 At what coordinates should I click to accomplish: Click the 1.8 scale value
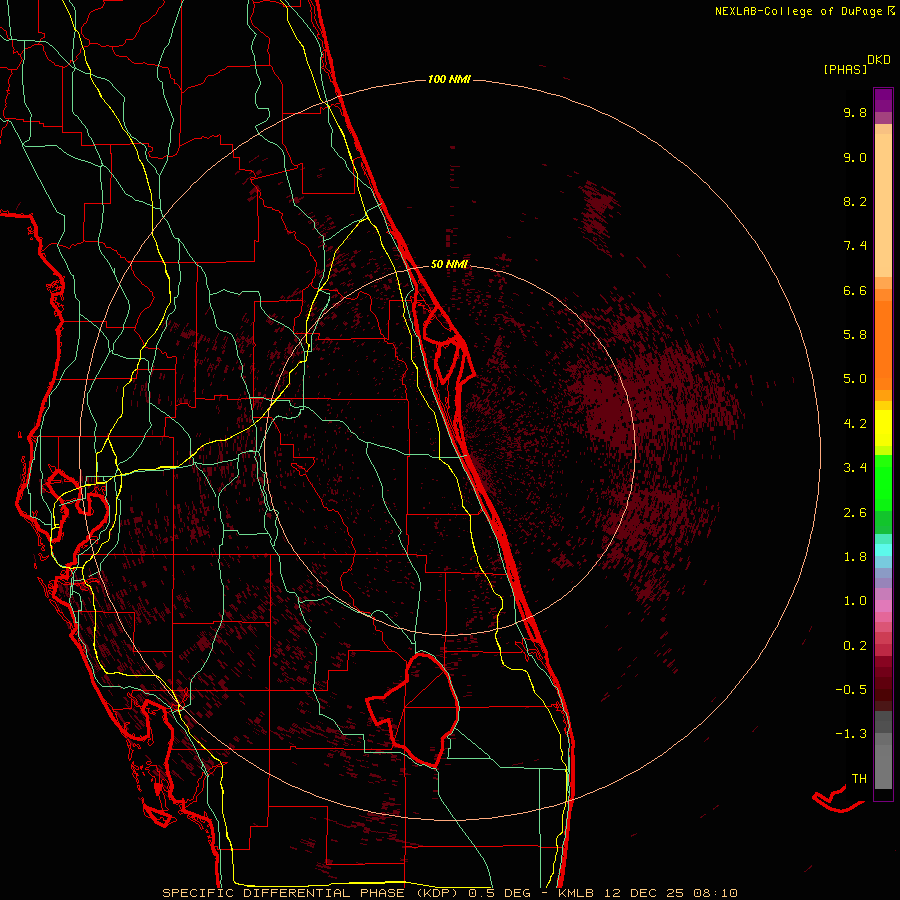click(855, 557)
